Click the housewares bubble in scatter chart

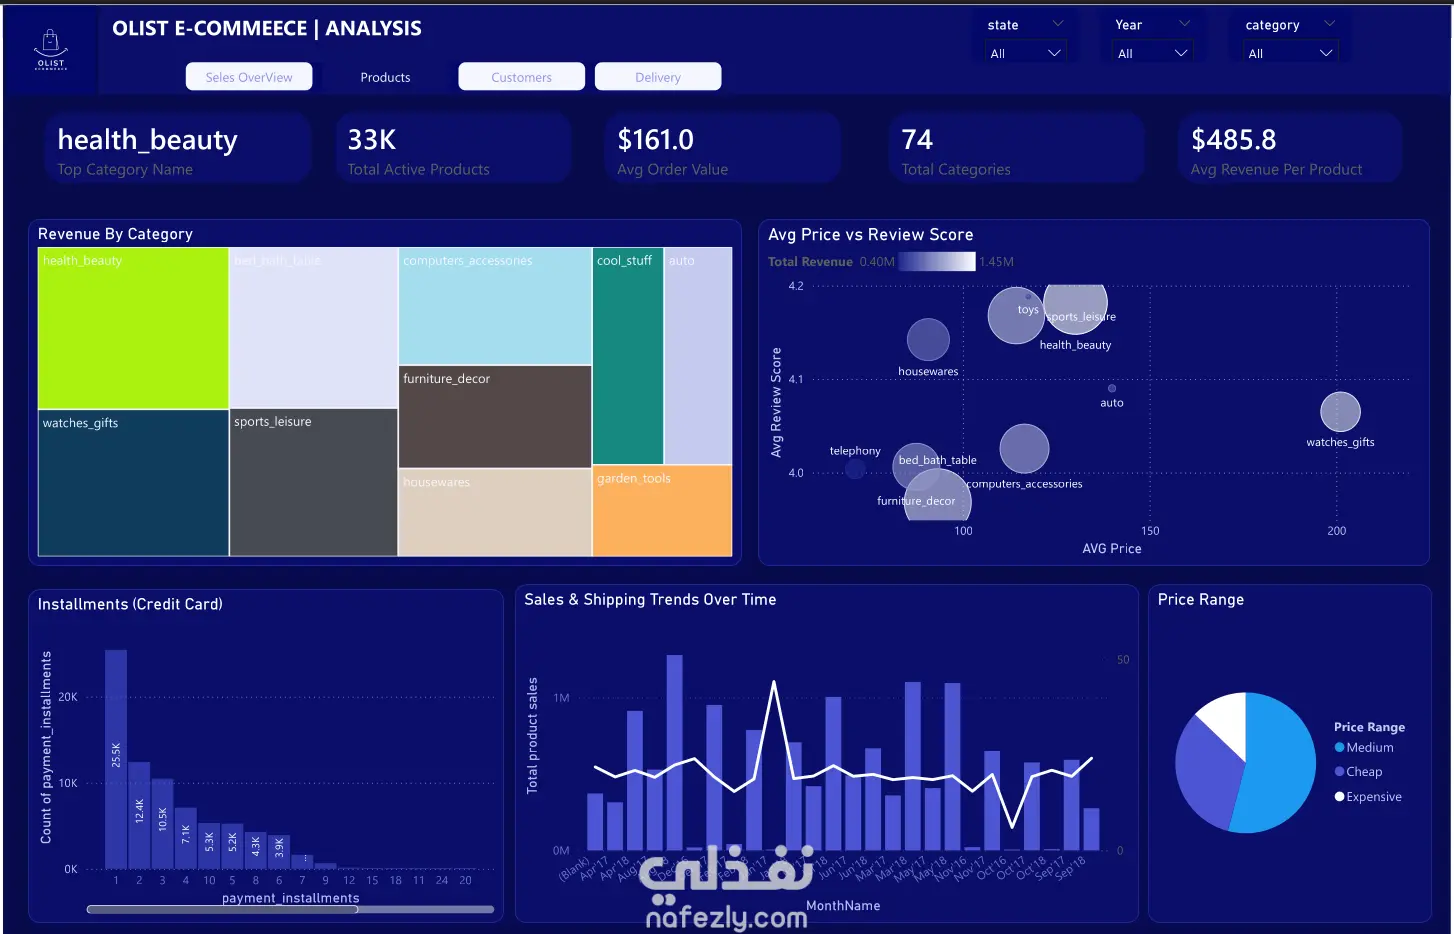pyautogui.click(x=928, y=340)
